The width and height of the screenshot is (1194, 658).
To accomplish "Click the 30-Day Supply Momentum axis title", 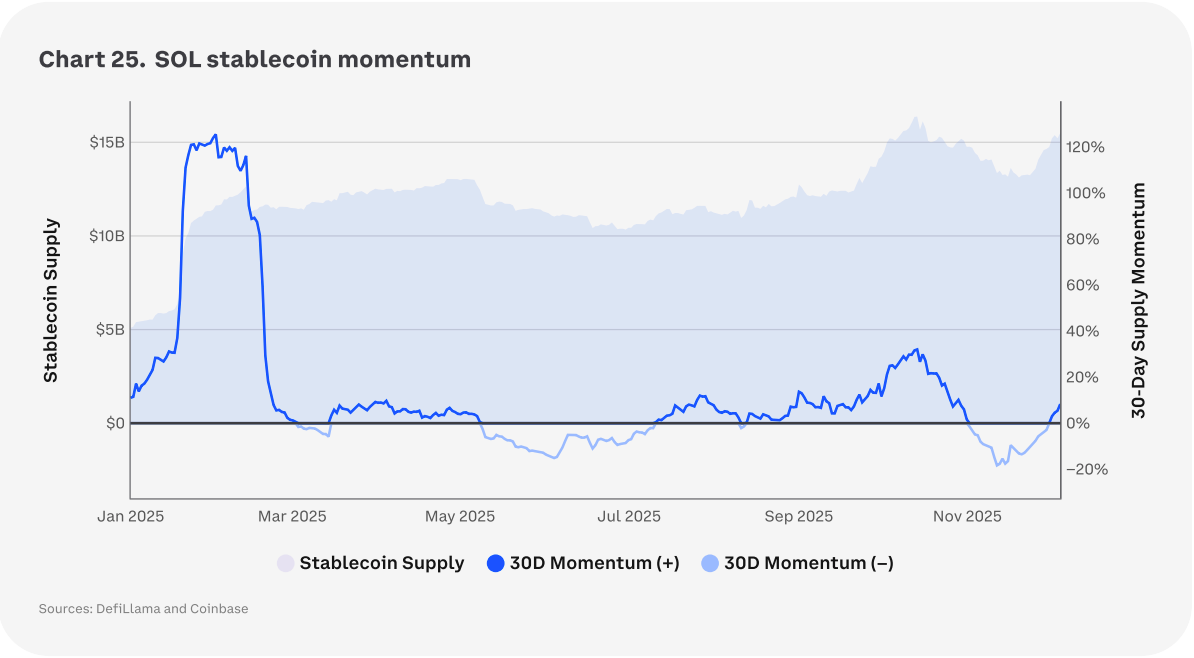I will [1139, 300].
